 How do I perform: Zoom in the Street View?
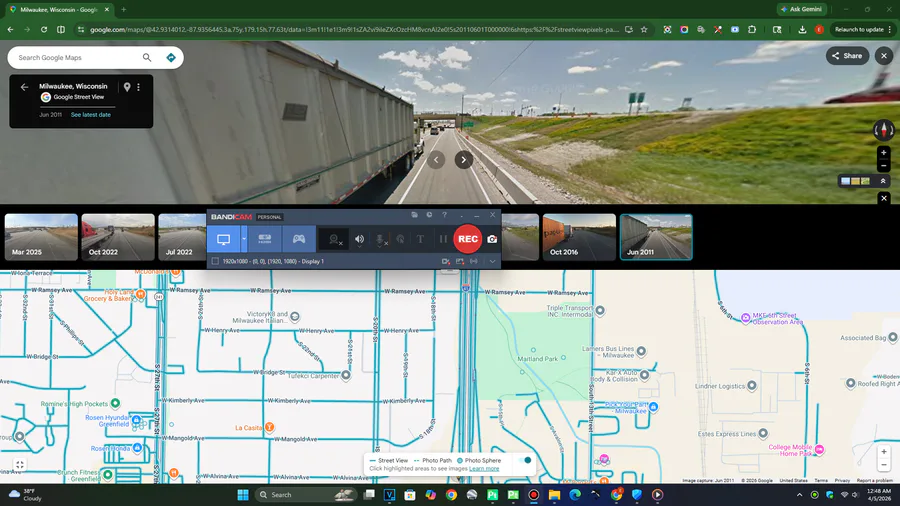tap(884, 153)
